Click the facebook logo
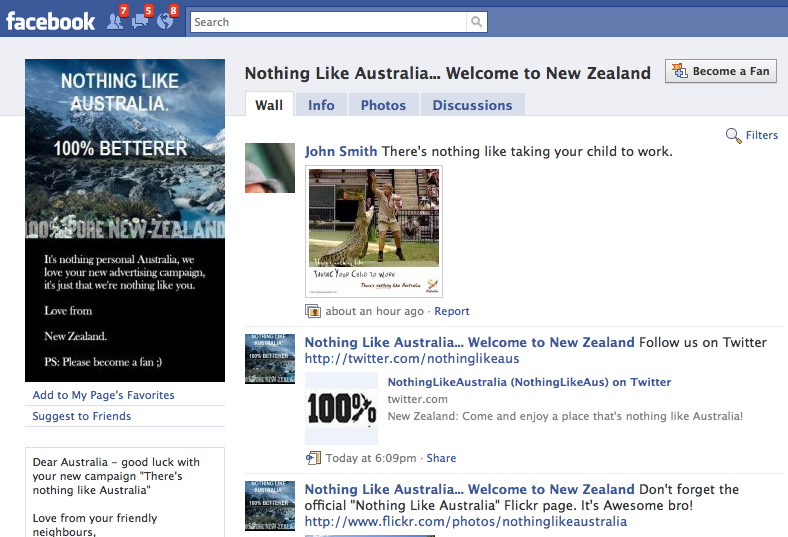 click(x=50, y=22)
